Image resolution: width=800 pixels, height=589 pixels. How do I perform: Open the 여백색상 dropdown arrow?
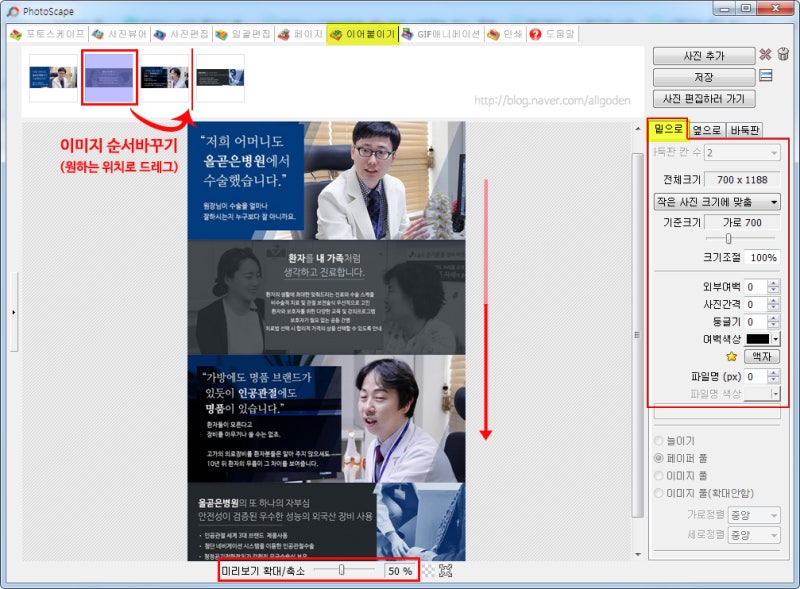tap(776, 339)
